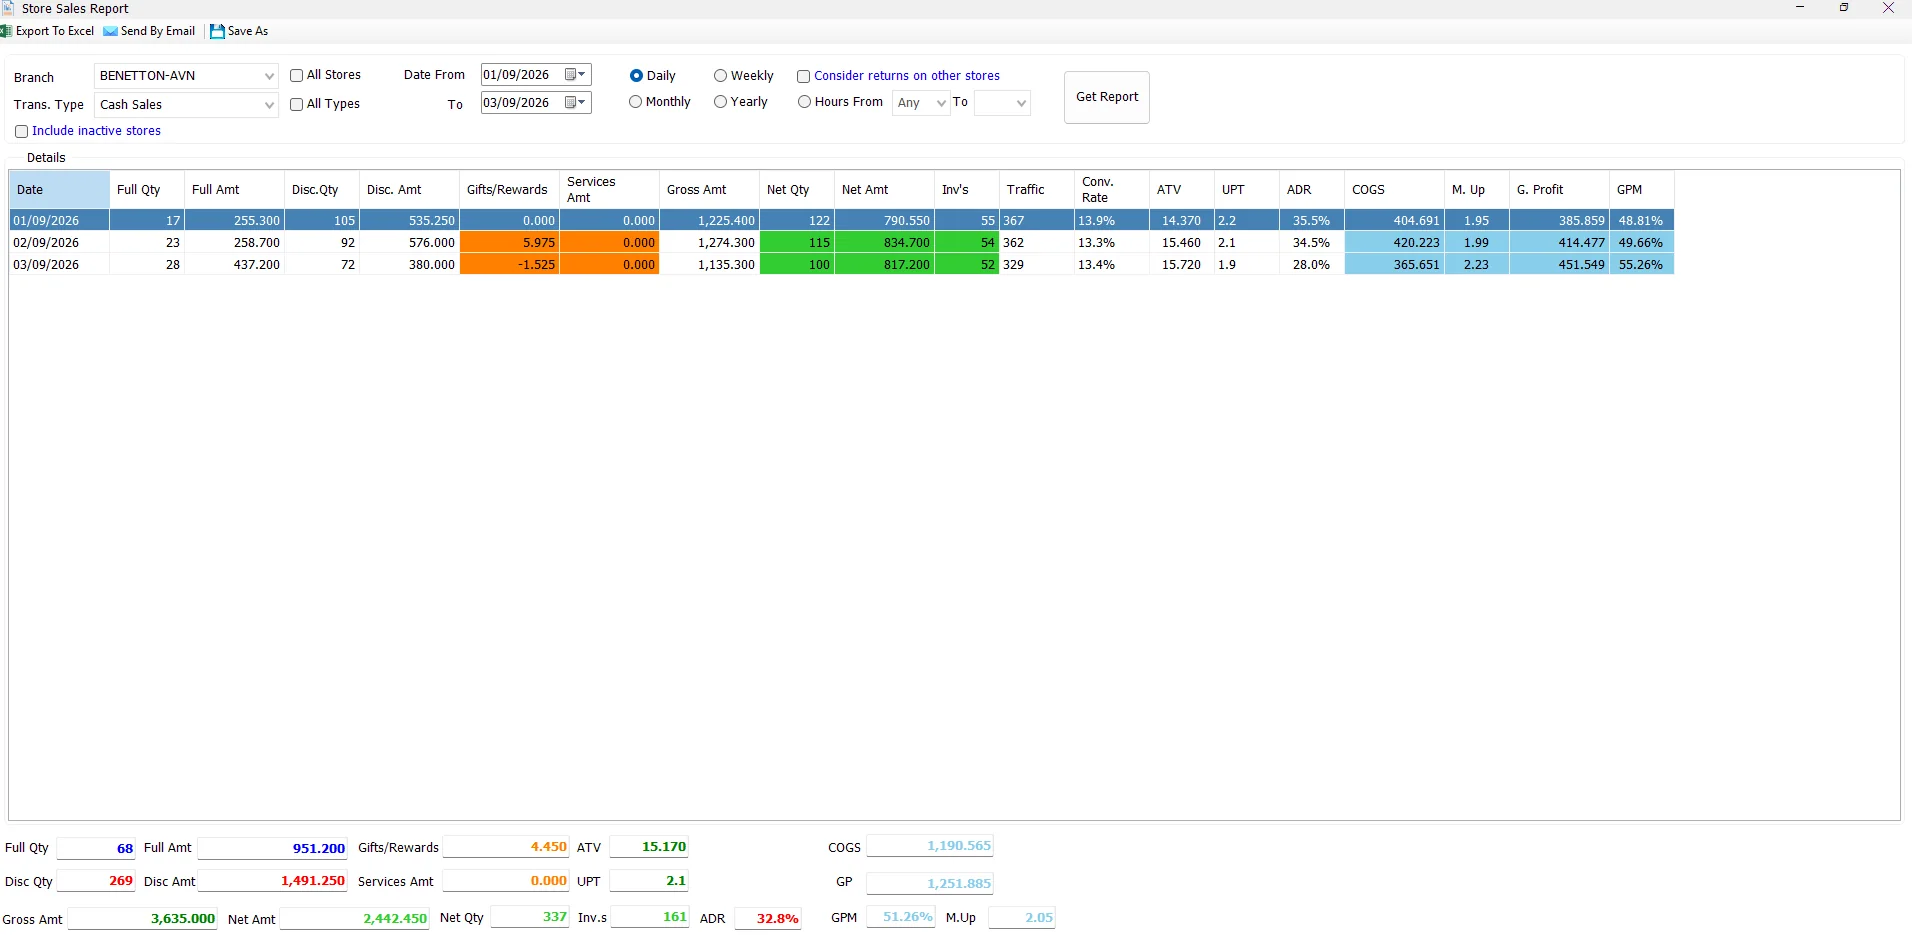Select the 03/09/2026 row date cell
This screenshot has width=1912, height=935.
click(59, 265)
